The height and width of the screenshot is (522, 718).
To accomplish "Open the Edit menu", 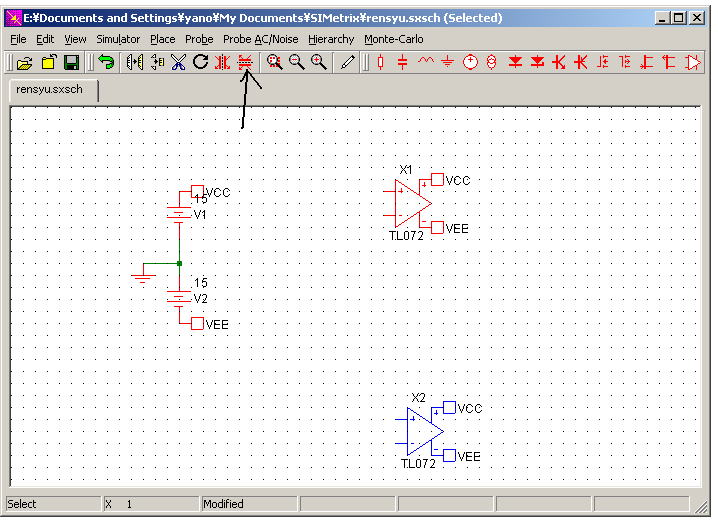I will tap(45, 39).
